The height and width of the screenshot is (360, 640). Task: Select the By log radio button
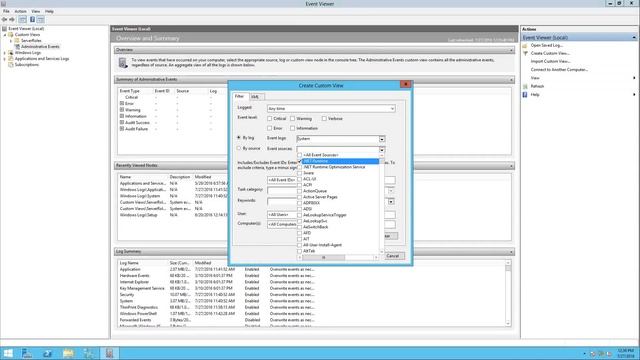click(x=239, y=138)
